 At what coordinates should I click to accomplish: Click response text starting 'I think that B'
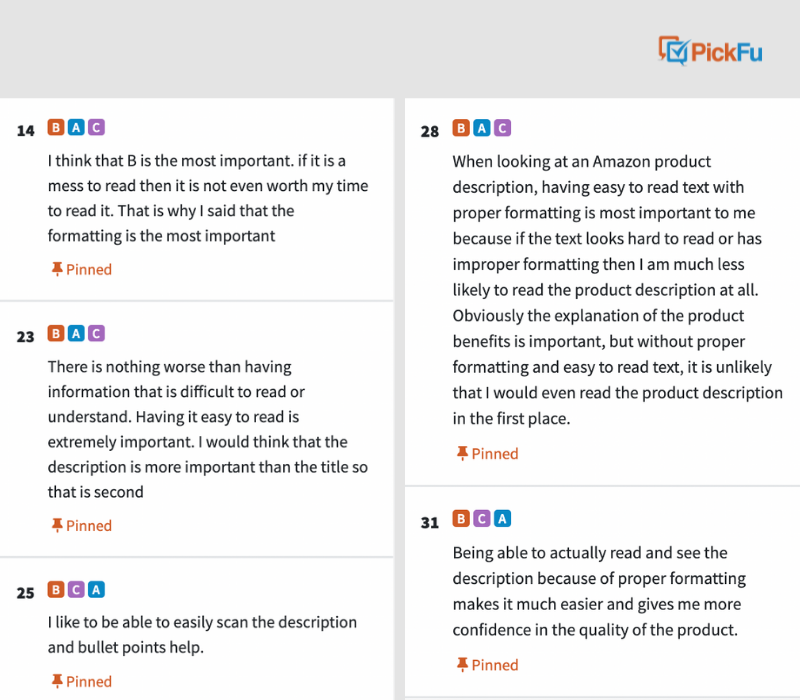pos(208,198)
